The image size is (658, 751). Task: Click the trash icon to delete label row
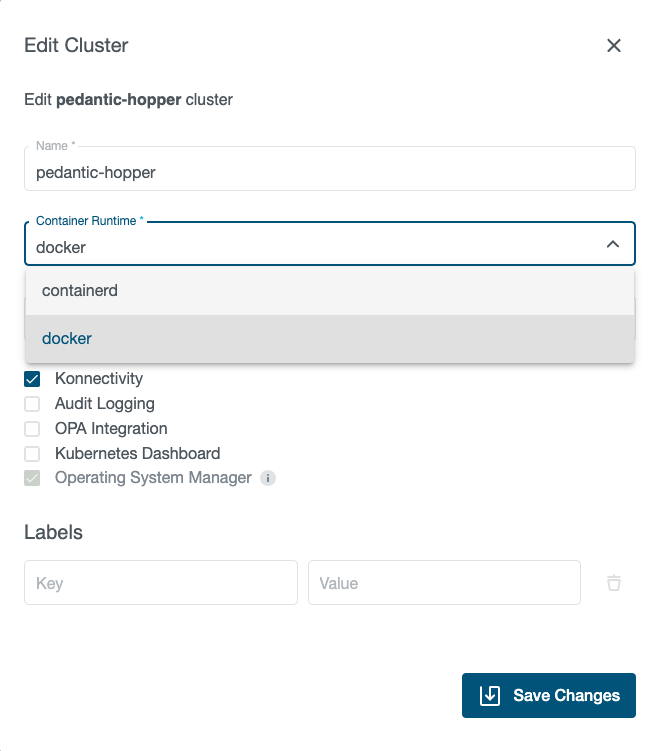point(614,583)
